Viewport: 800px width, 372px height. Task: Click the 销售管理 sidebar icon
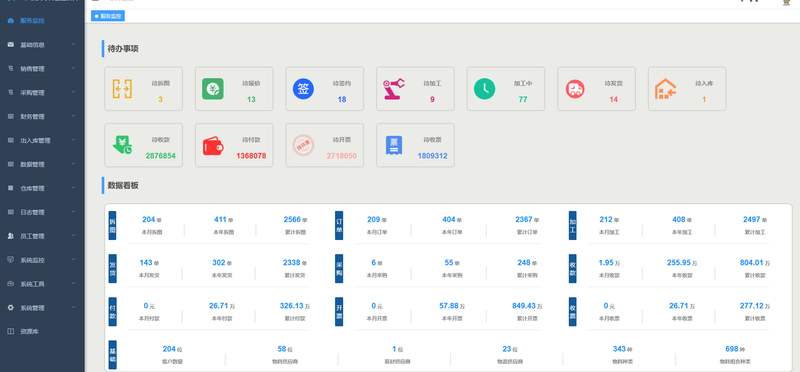click(x=11, y=68)
